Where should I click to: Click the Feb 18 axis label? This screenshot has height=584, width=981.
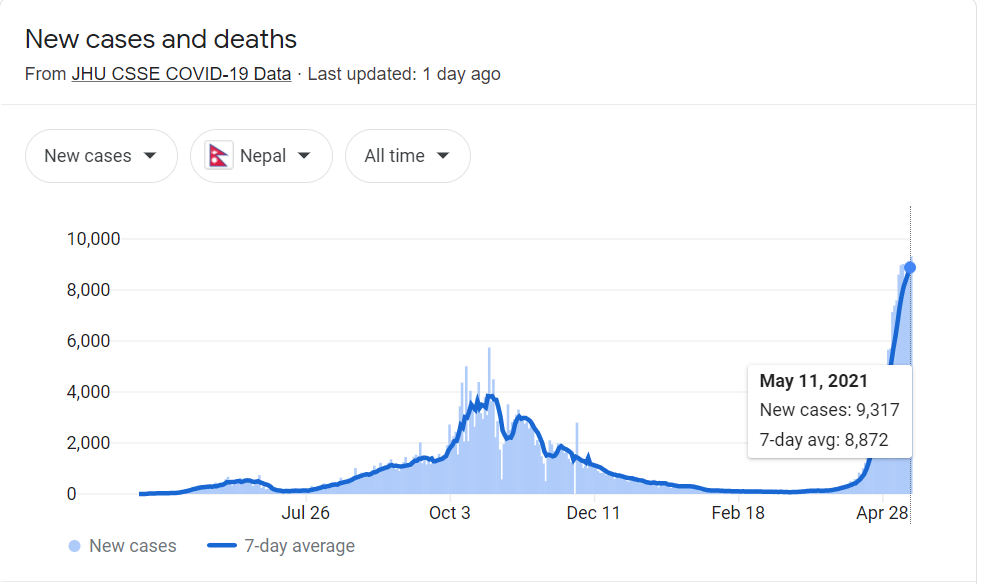(738, 513)
